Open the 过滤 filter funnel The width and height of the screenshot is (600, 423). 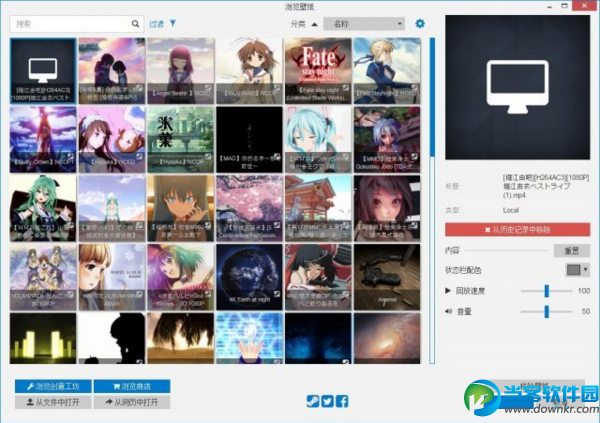[x=173, y=23]
